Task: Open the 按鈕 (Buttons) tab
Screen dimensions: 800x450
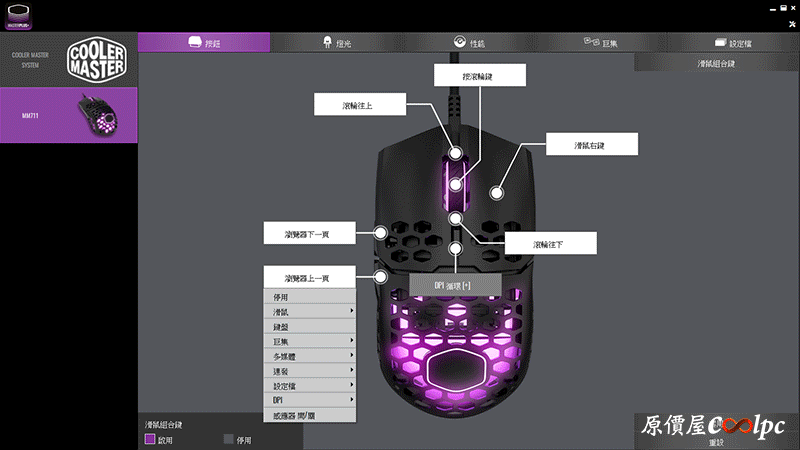Action: coord(203,42)
